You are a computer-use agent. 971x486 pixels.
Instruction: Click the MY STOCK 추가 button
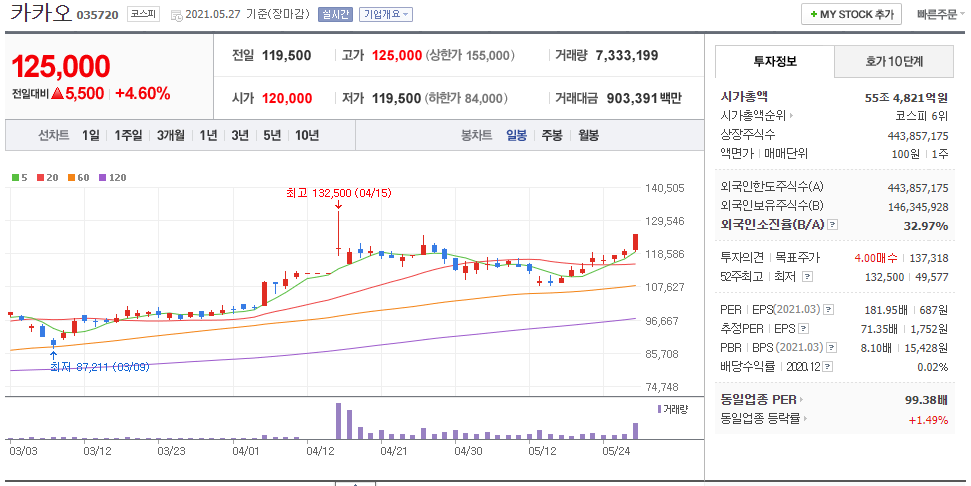click(x=851, y=15)
